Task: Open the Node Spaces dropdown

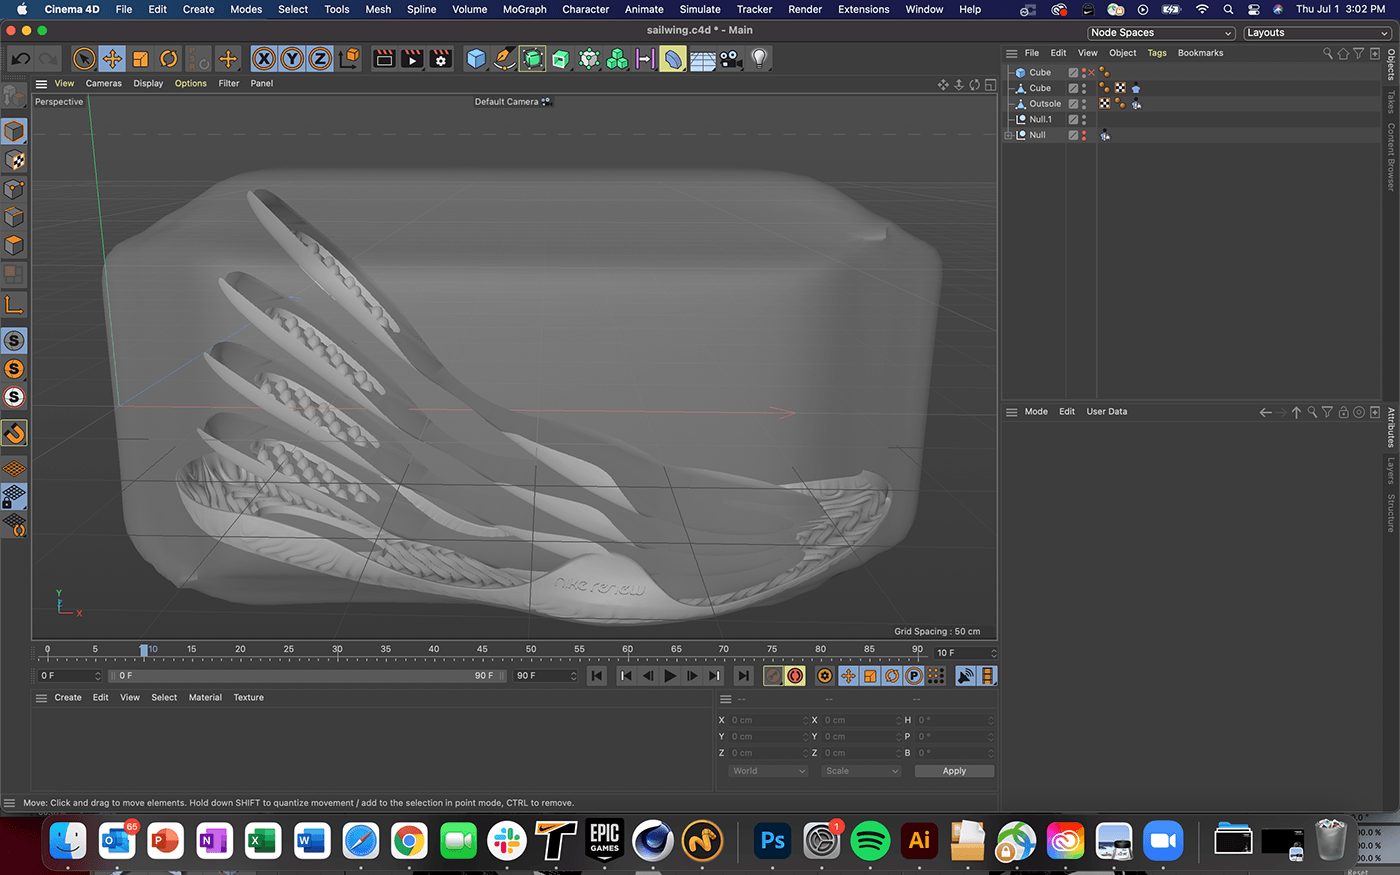Action: point(1161,33)
